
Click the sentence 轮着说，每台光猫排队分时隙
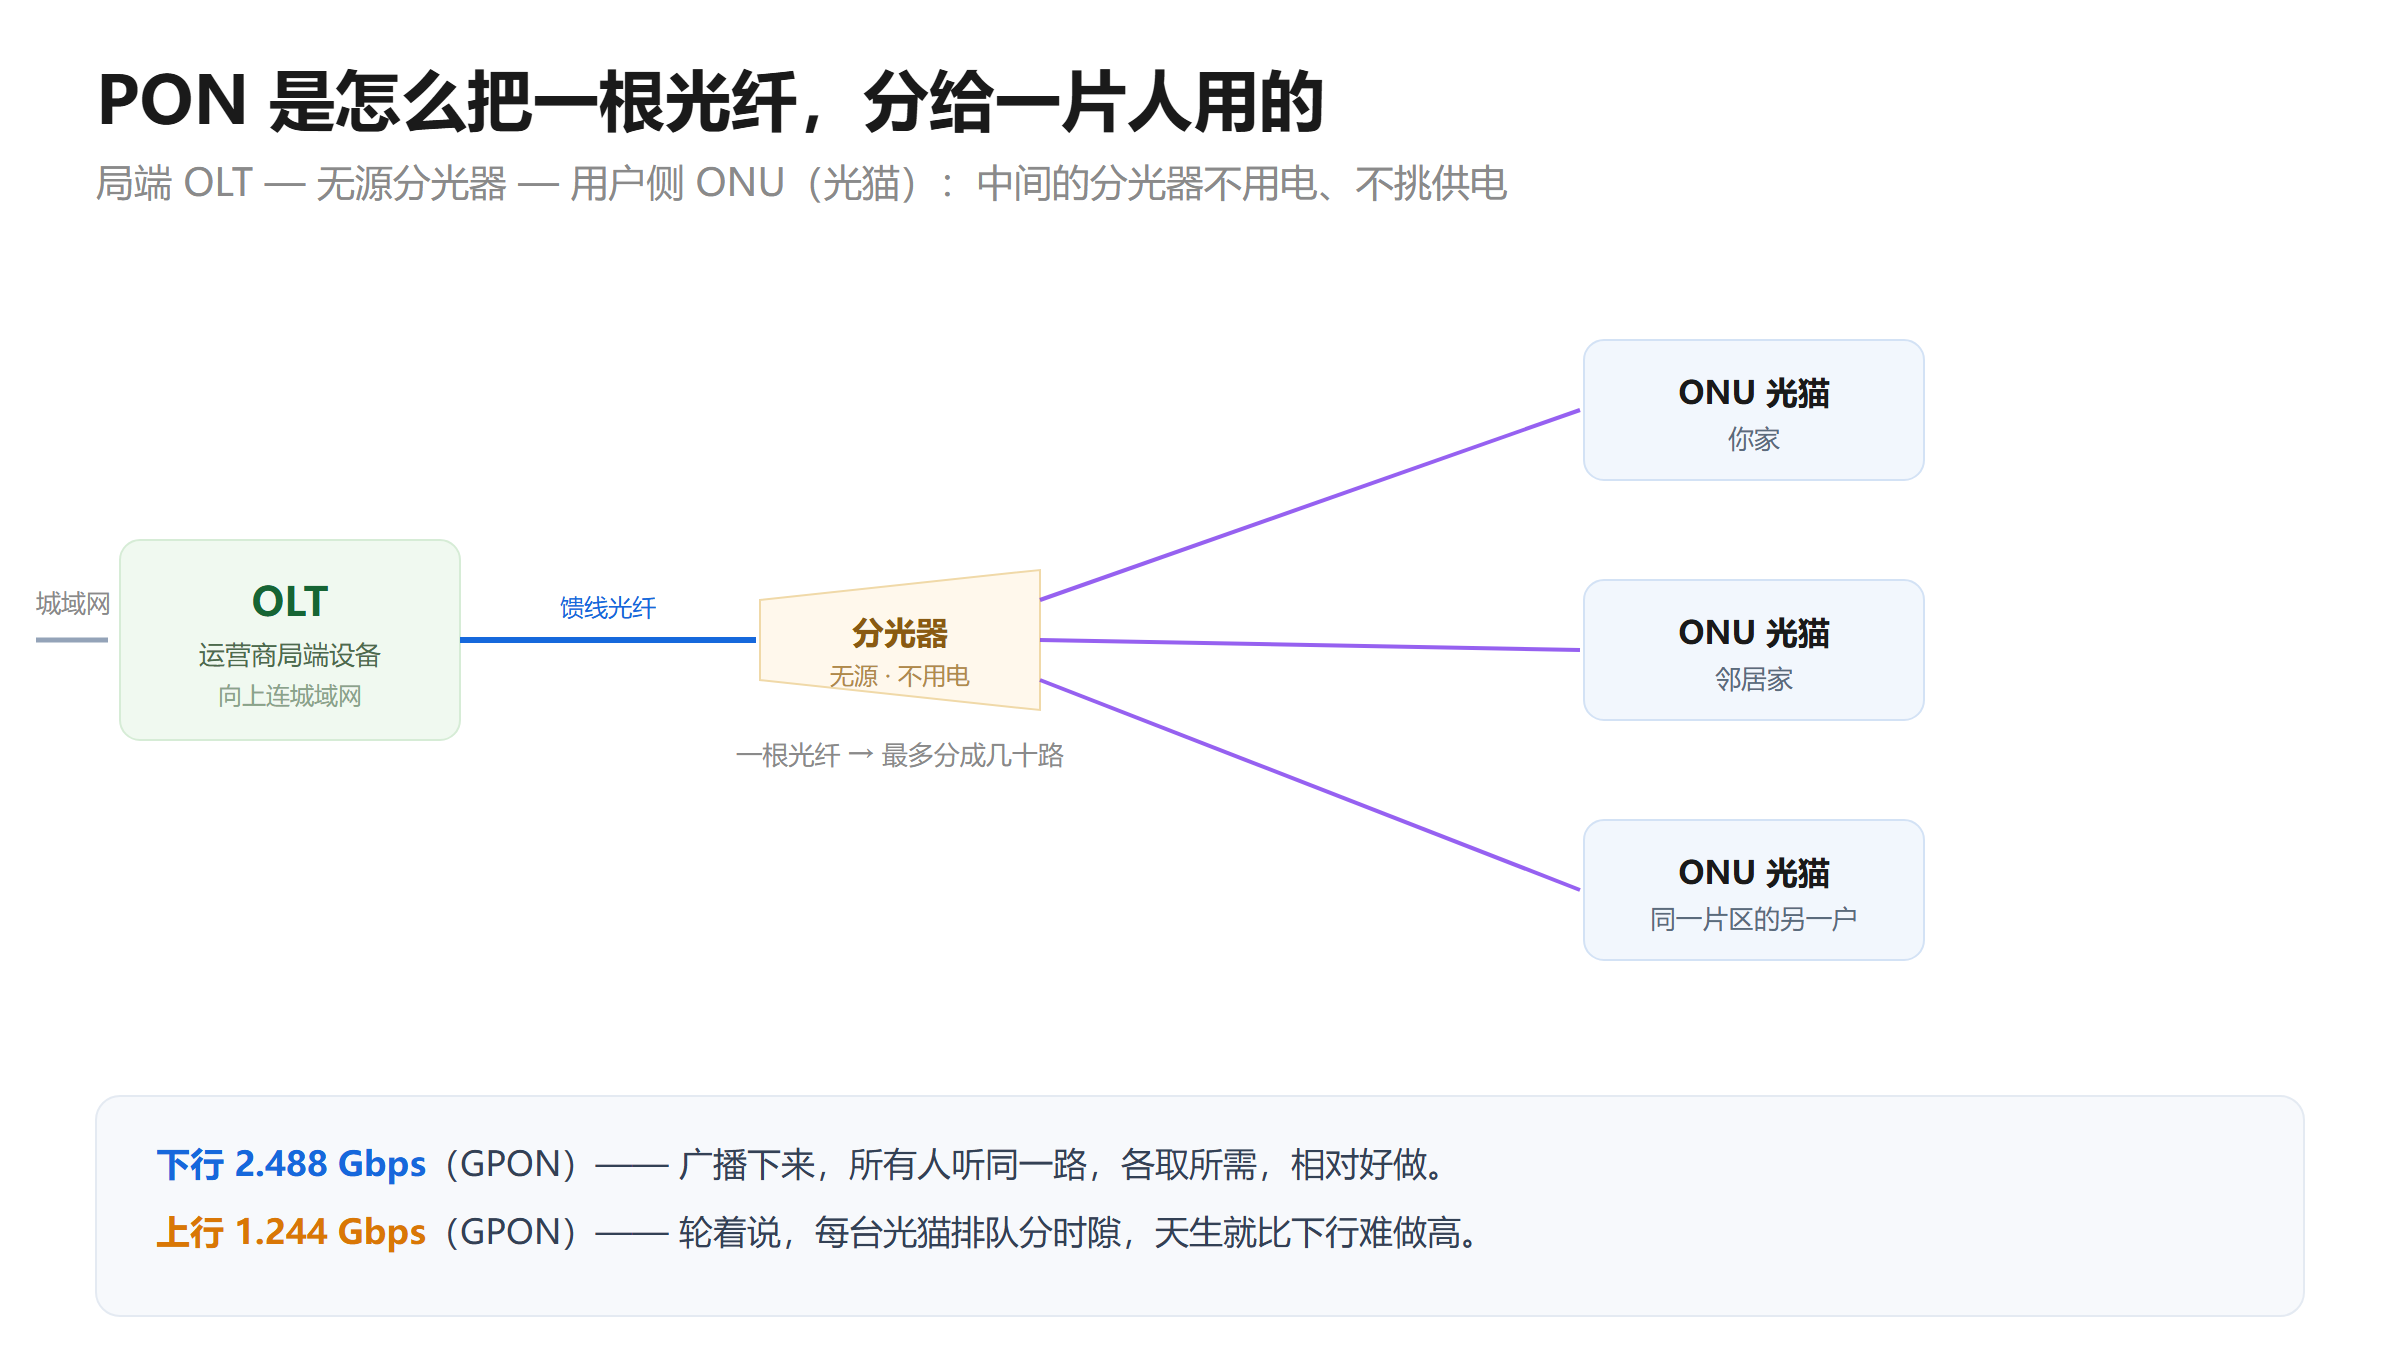point(900,1232)
